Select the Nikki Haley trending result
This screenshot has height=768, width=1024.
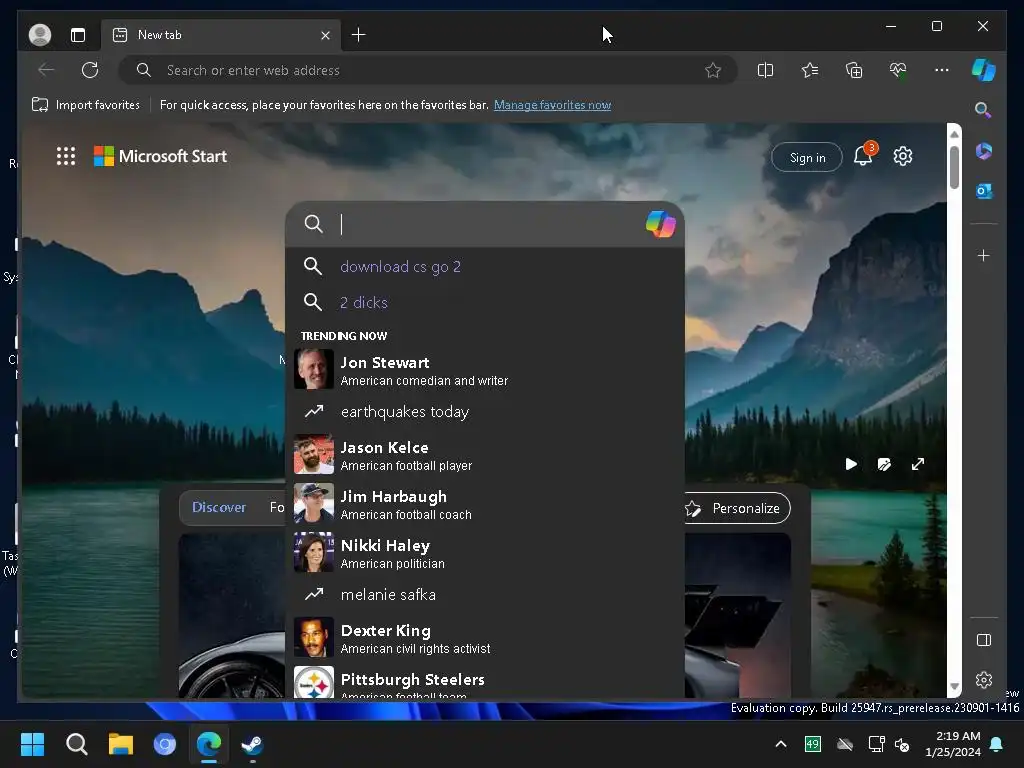[485, 552]
